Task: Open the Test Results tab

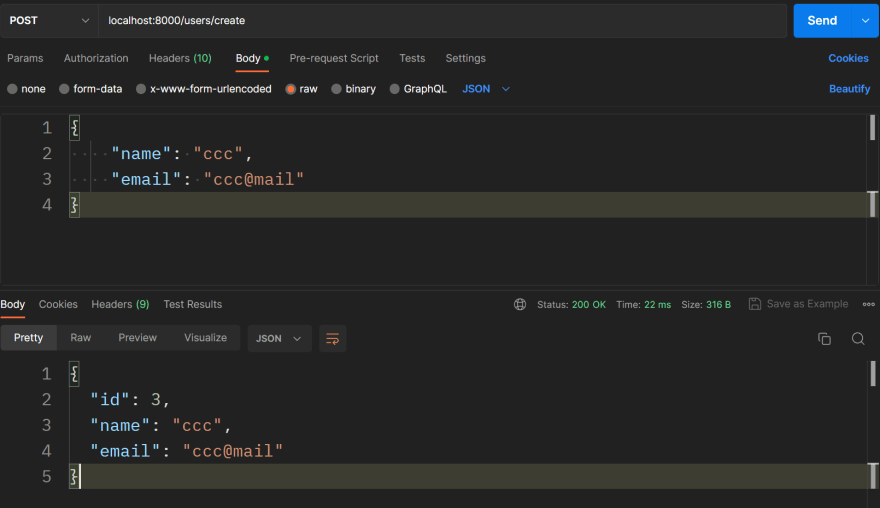Action: [x=192, y=304]
